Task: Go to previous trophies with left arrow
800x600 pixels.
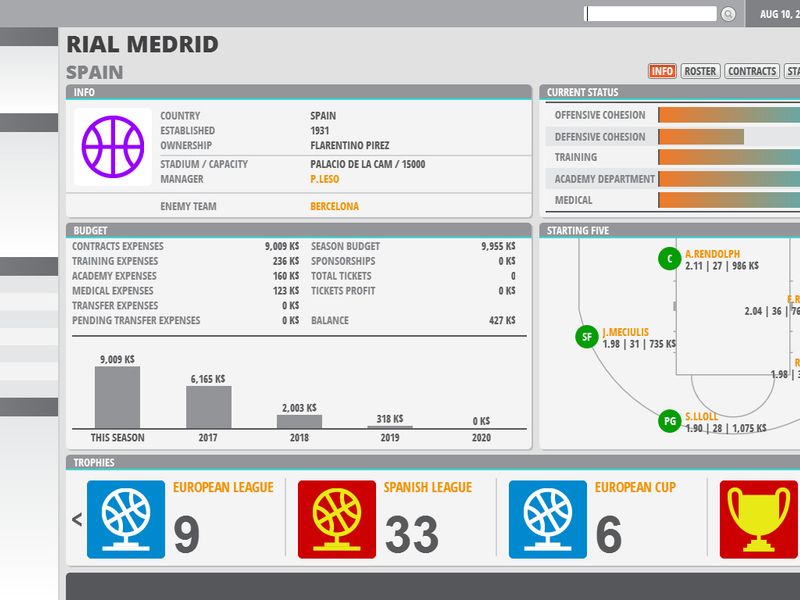Action: coord(77,519)
